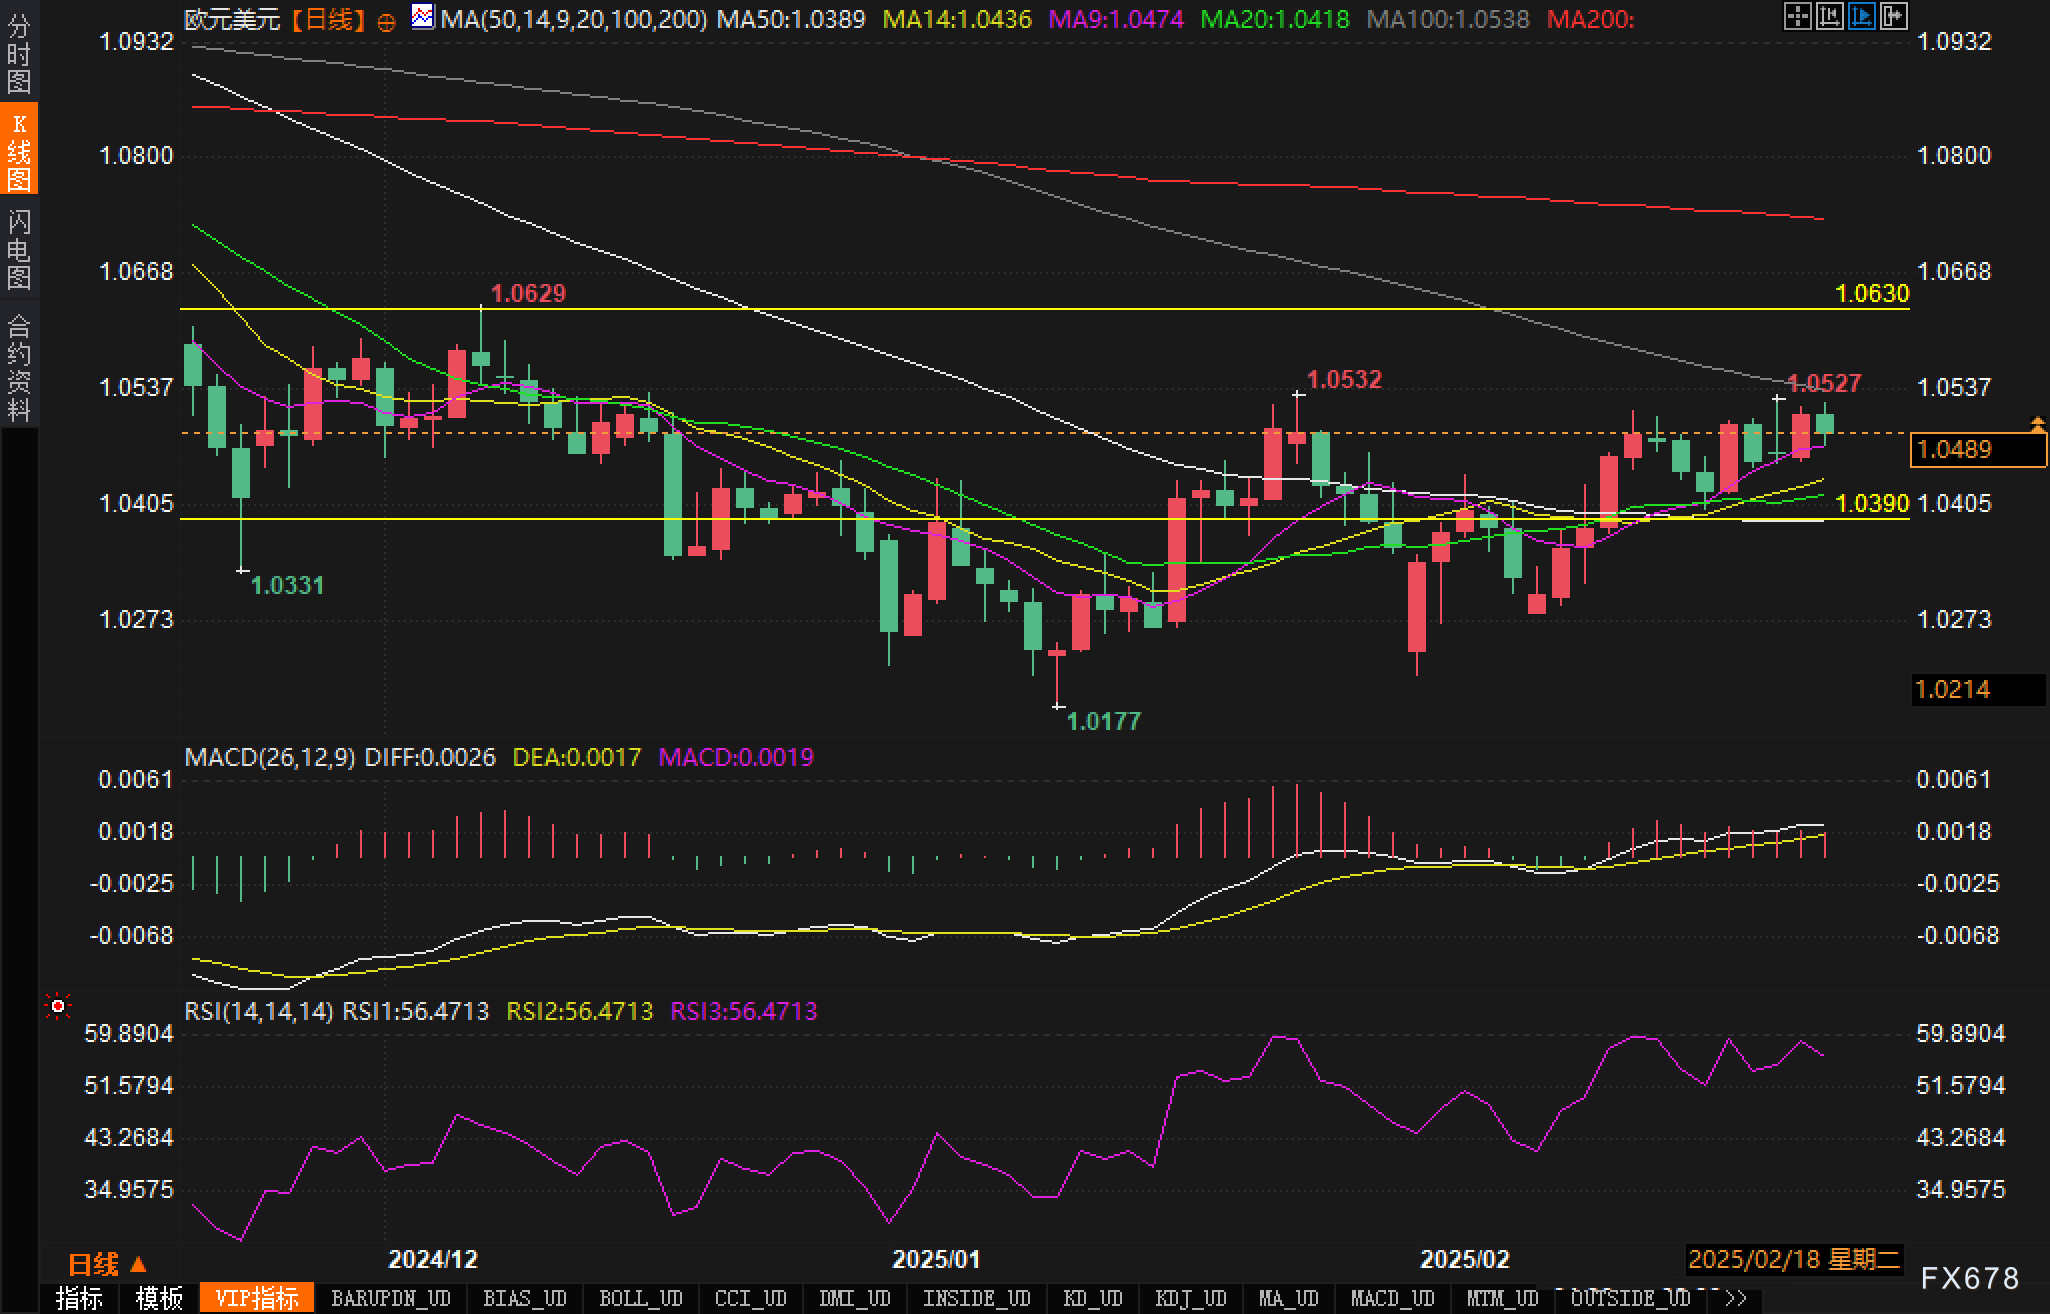Screen dimensions: 2050x1314
Task: Select the VIP指标 tab
Action: click(x=257, y=1298)
